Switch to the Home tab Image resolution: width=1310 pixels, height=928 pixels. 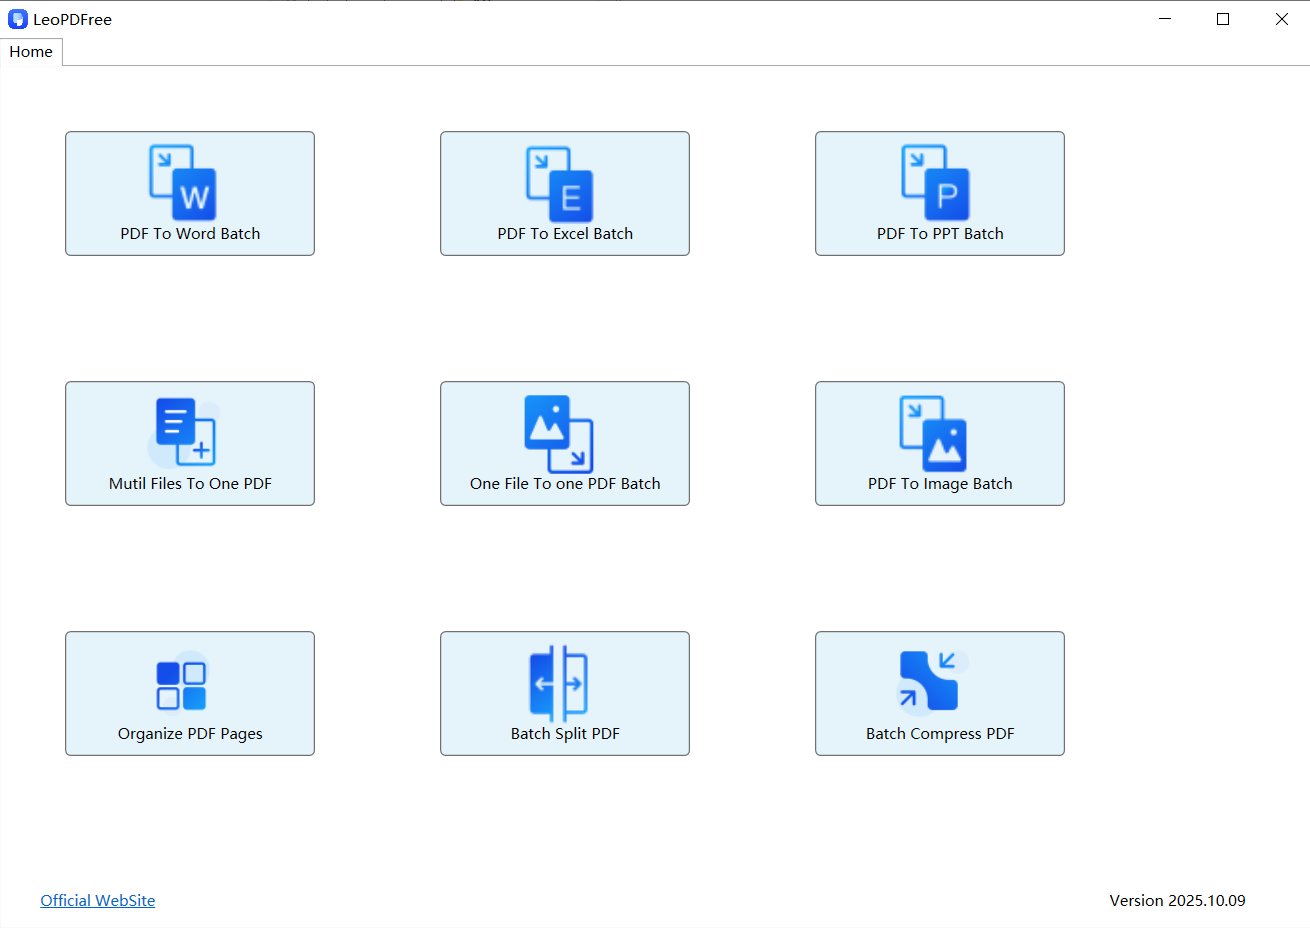31,52
